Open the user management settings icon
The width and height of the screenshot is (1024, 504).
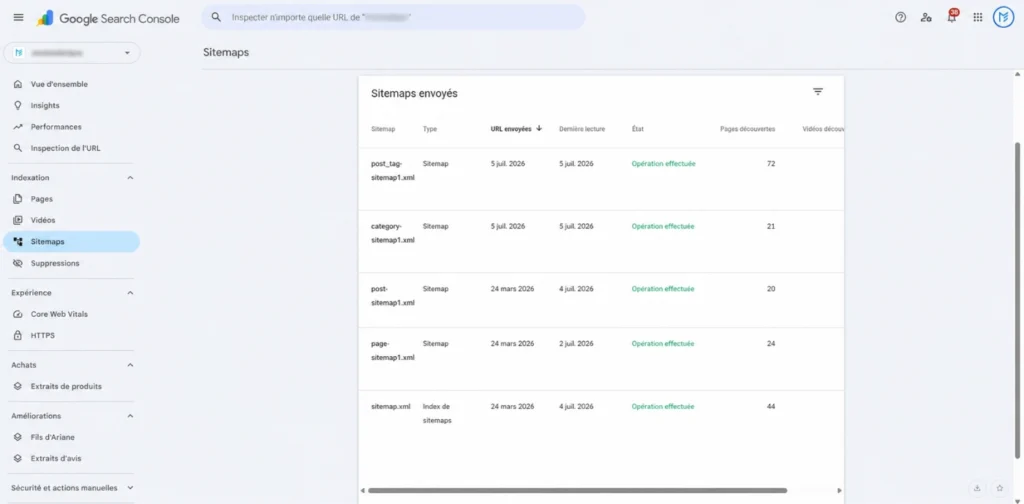[x=926, y=18]
